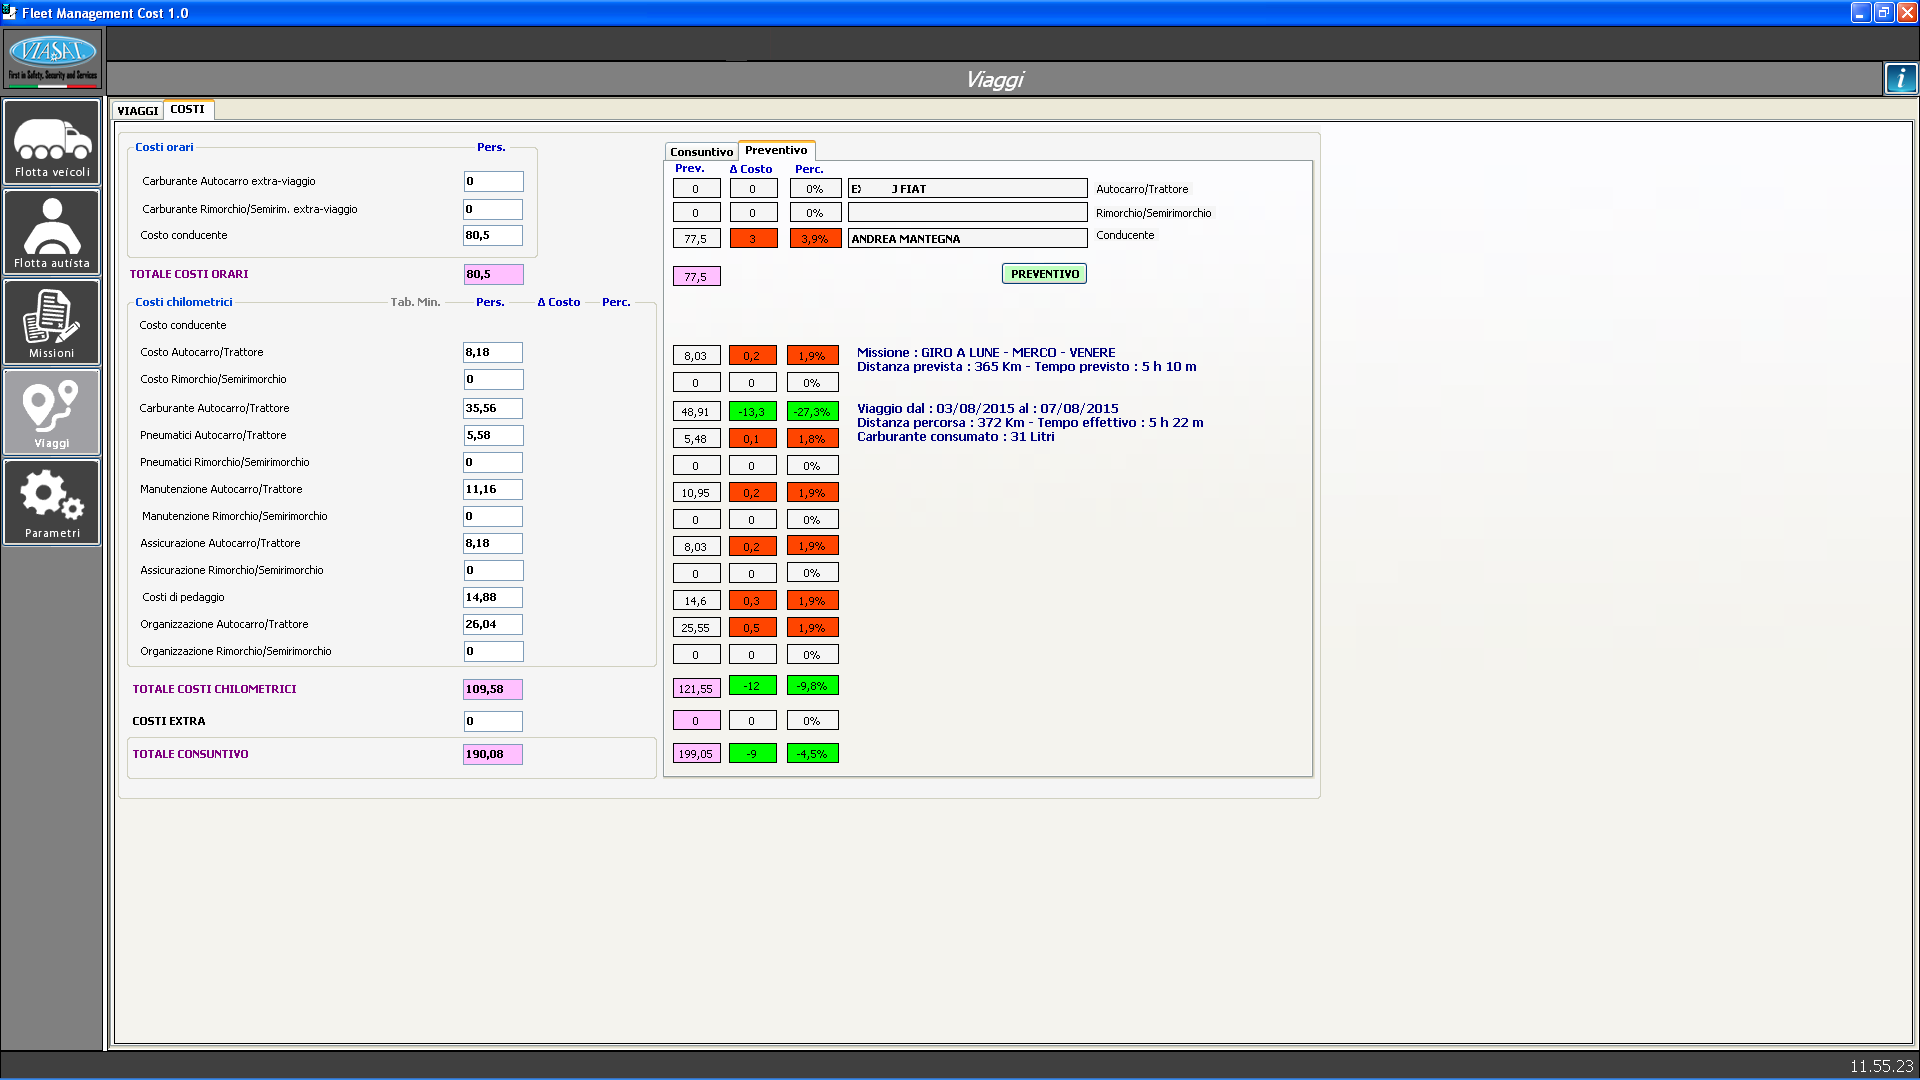Click the Conducente Prev. value 77,5

tap(696, 239)
